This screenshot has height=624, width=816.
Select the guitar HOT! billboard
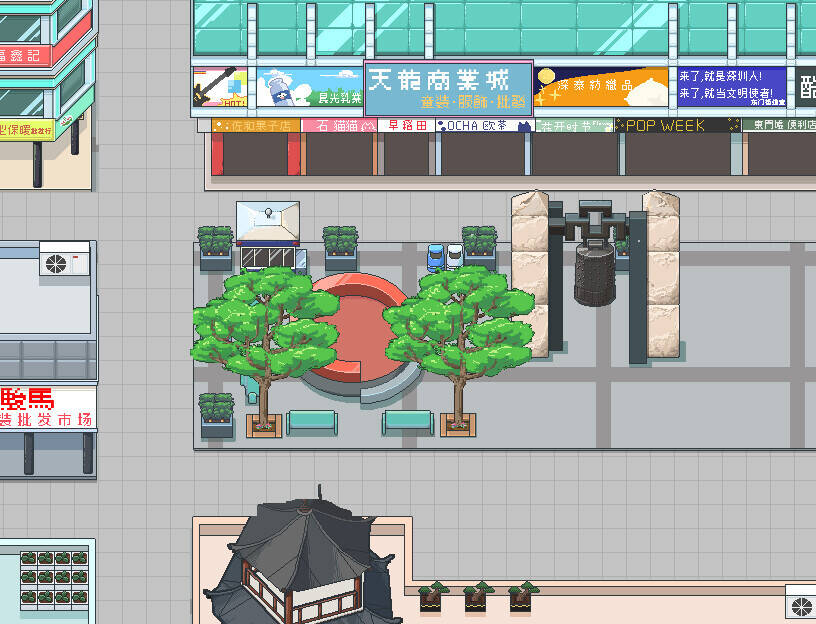coord(220,87)
